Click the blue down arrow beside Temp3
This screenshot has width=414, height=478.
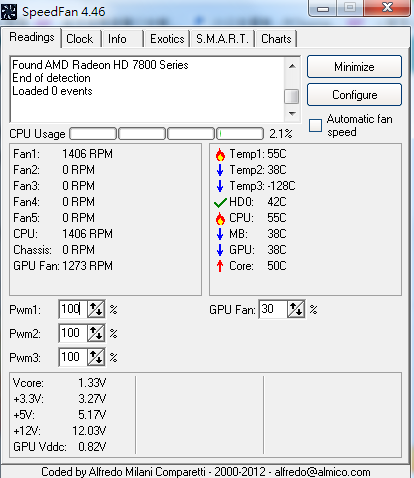point(220,186)
